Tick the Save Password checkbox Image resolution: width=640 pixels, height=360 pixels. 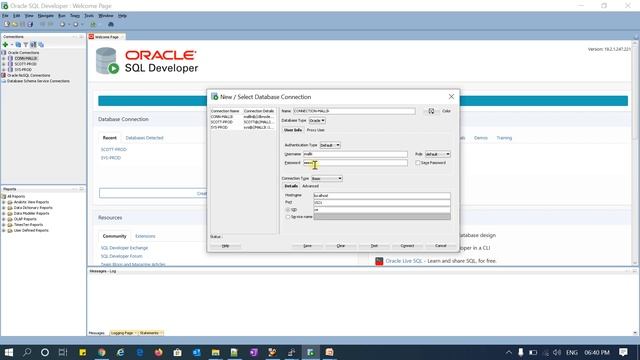[x=418, y=163]
